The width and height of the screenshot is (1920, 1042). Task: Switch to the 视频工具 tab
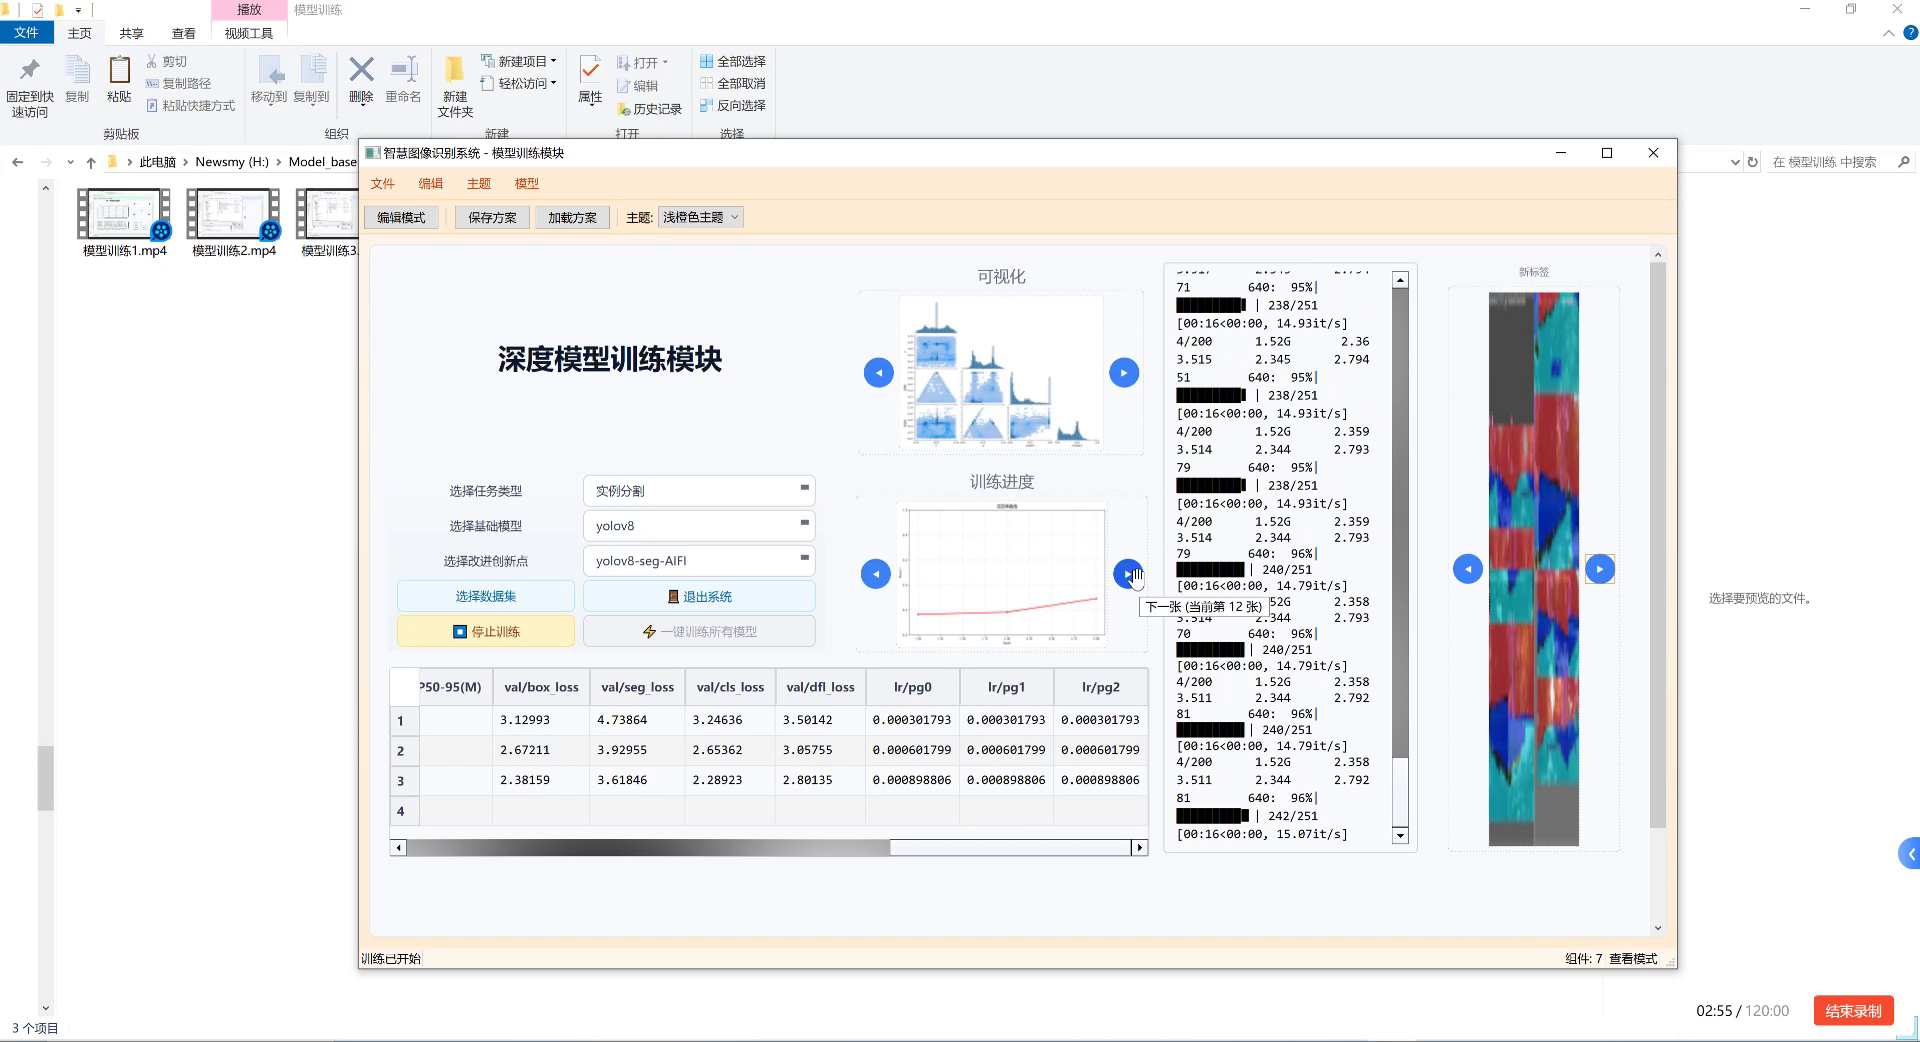249,33
